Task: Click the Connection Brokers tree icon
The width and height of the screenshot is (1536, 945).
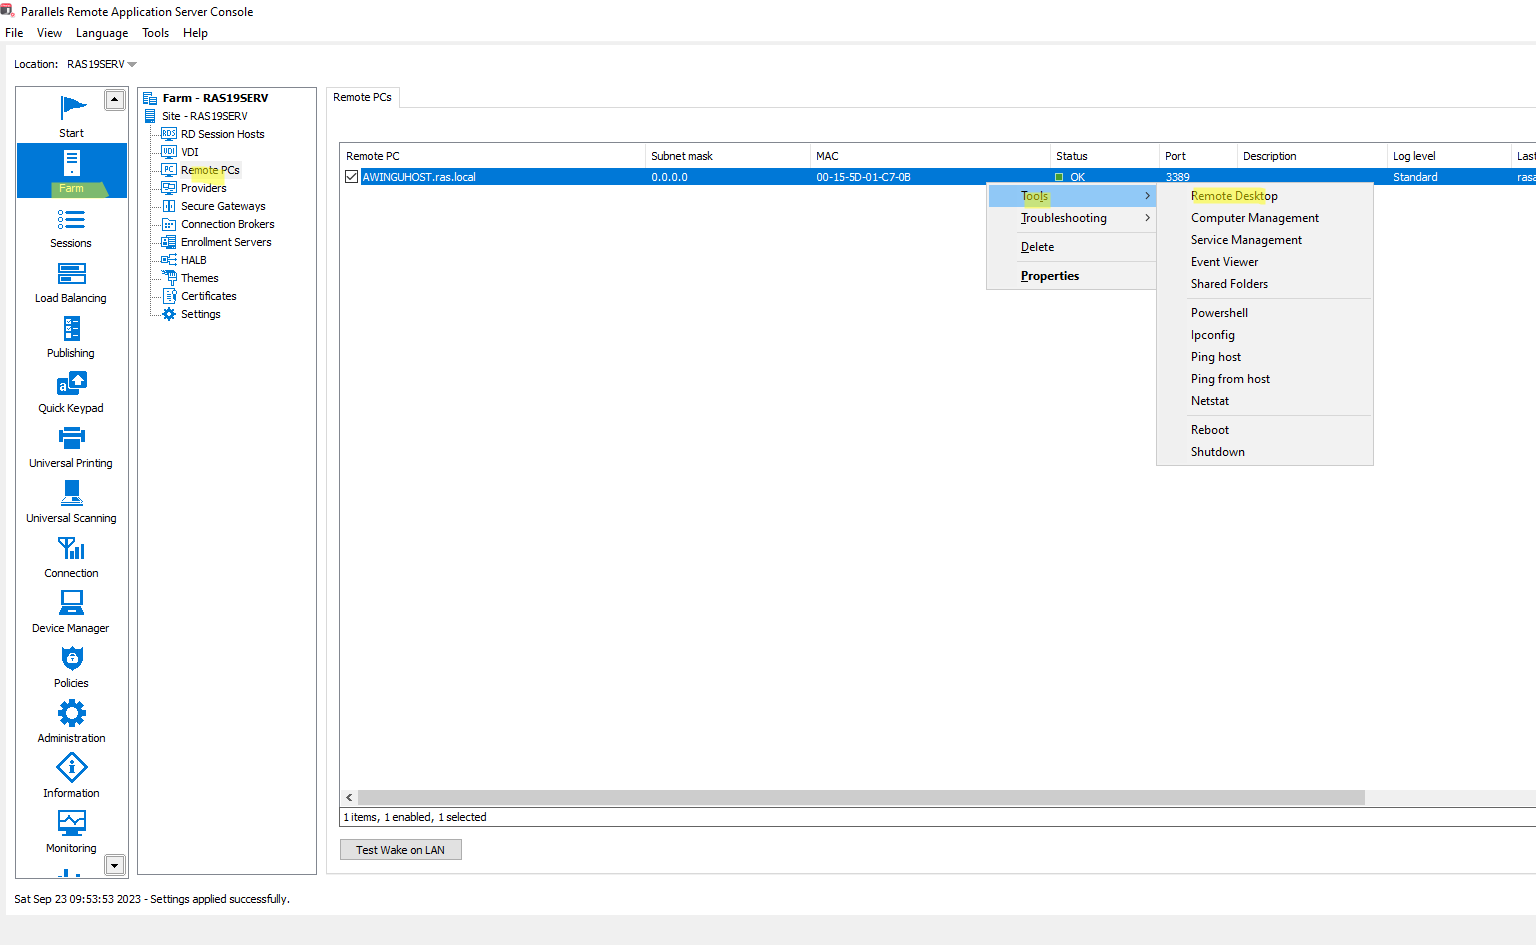Action: [x=169, y=224]
